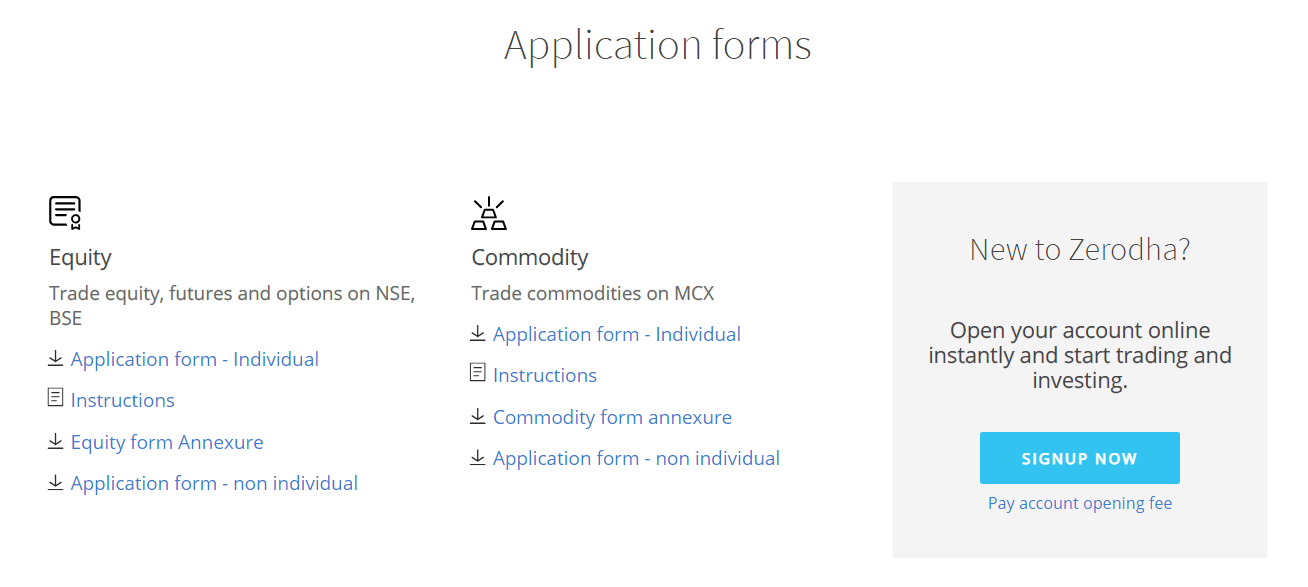This screenshot has width=1308, height=587.
Task: Click the Commodity gold bars icon
Action: coord(488,214)
